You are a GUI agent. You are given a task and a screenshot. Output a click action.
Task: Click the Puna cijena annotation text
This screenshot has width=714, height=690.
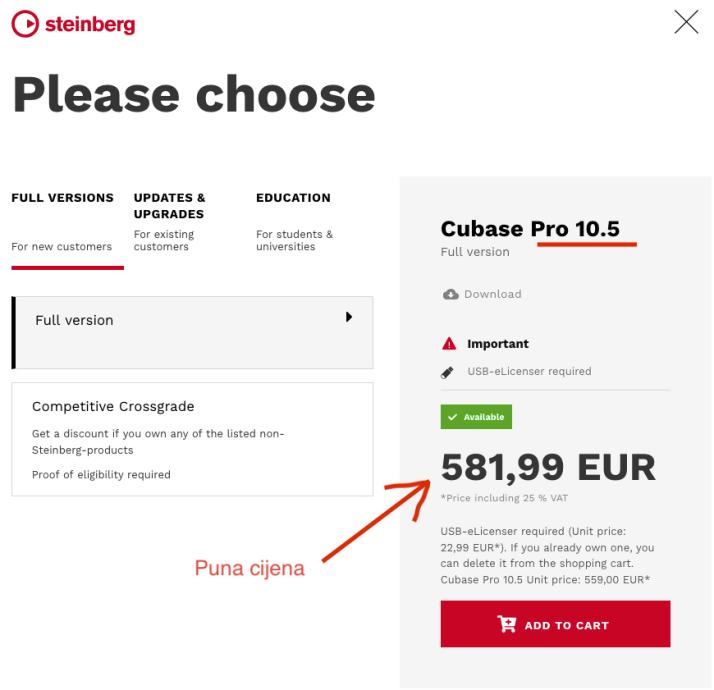(x=249, y=569)
